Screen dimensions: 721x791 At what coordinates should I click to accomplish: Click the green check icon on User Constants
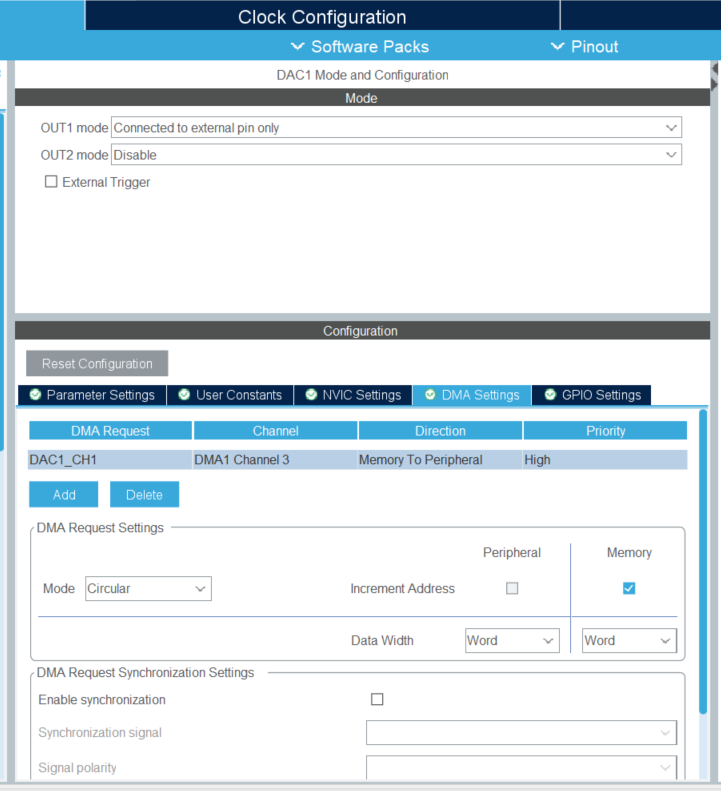click(184, 394)
